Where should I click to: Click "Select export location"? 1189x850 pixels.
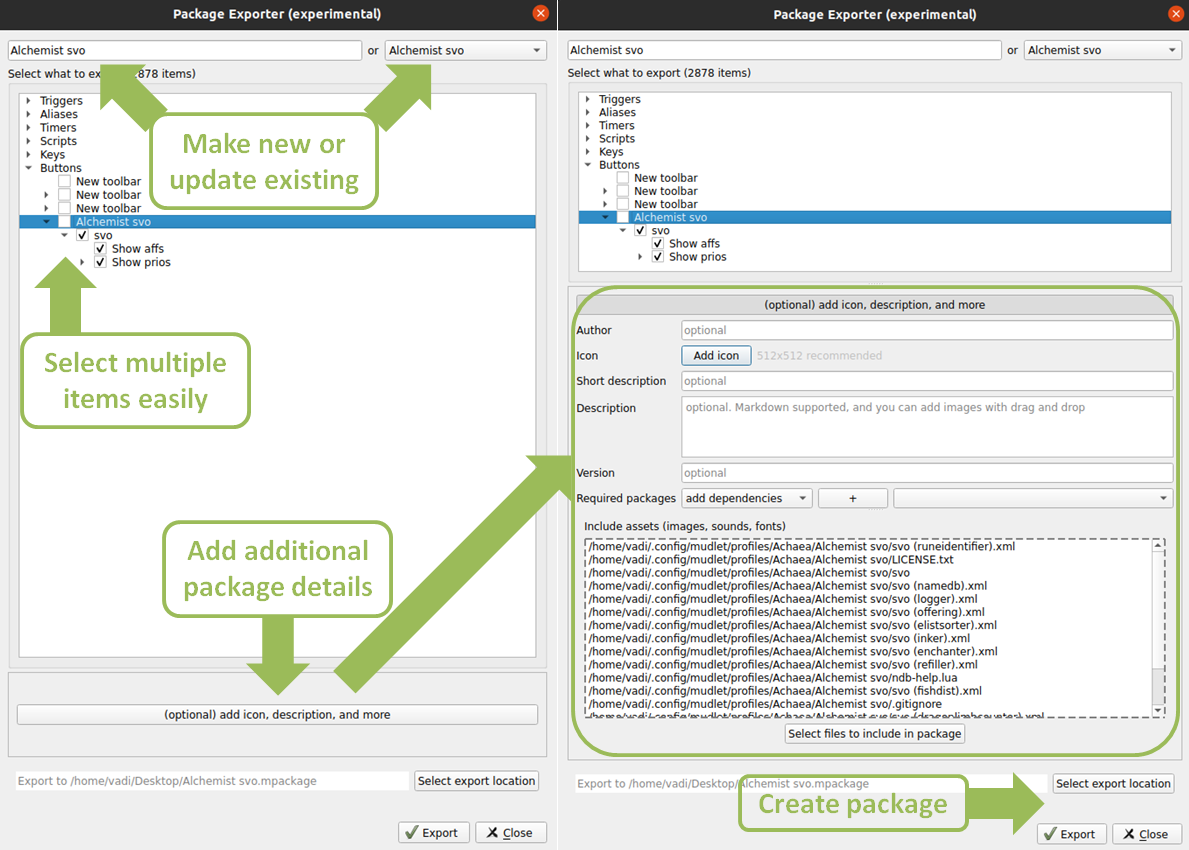[1113, 783]
